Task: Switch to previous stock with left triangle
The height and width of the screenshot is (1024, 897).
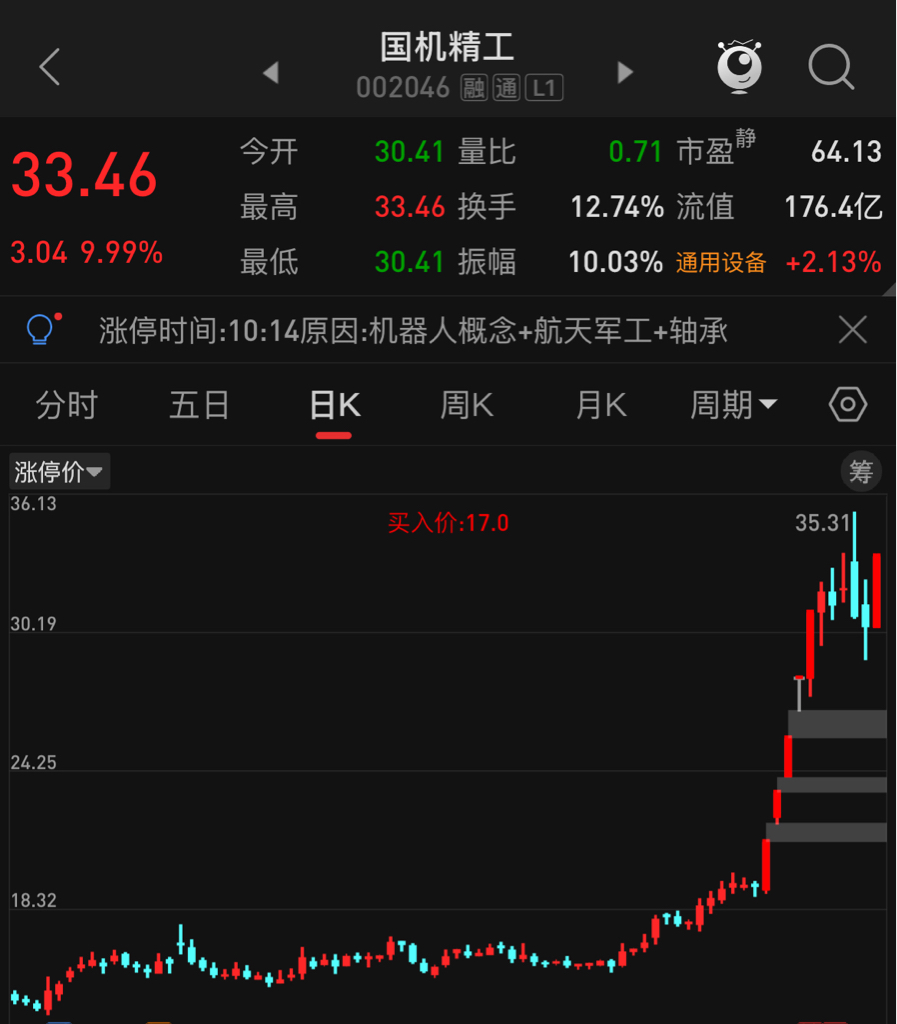Action: click(271, 72)
